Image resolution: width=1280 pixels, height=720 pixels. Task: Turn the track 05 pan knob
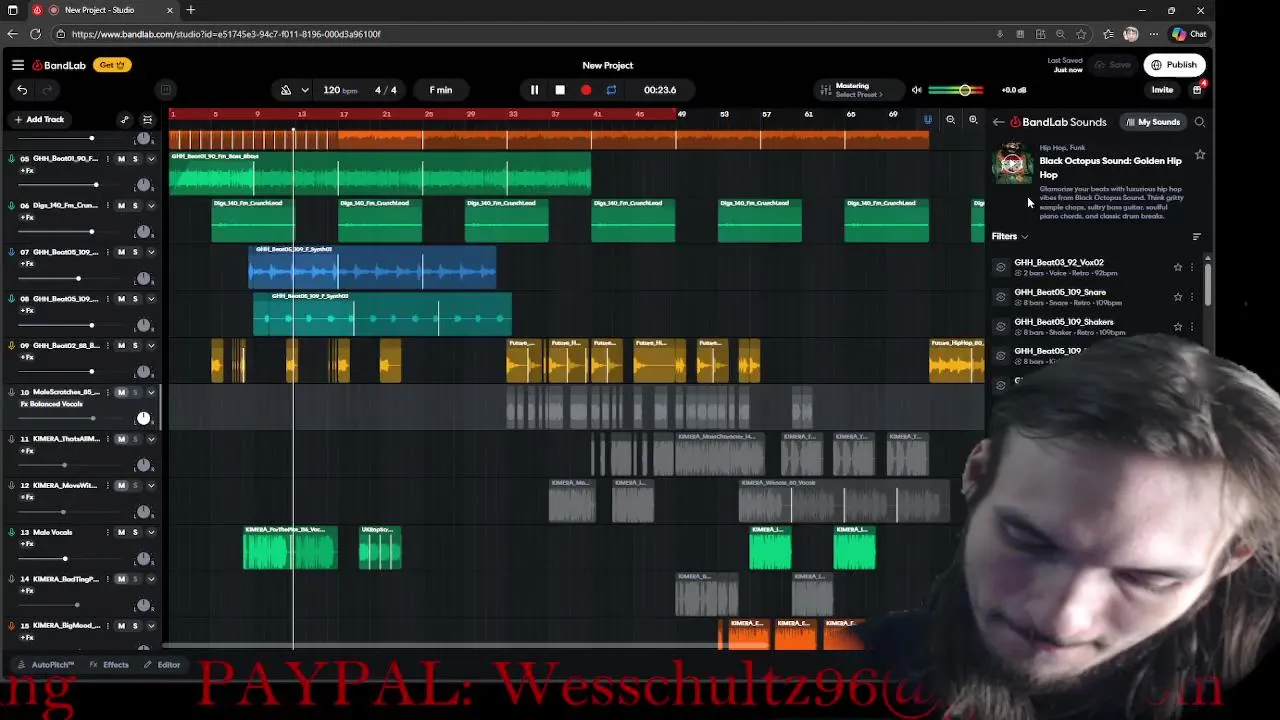pyautogui.click(x=143, y=185)
